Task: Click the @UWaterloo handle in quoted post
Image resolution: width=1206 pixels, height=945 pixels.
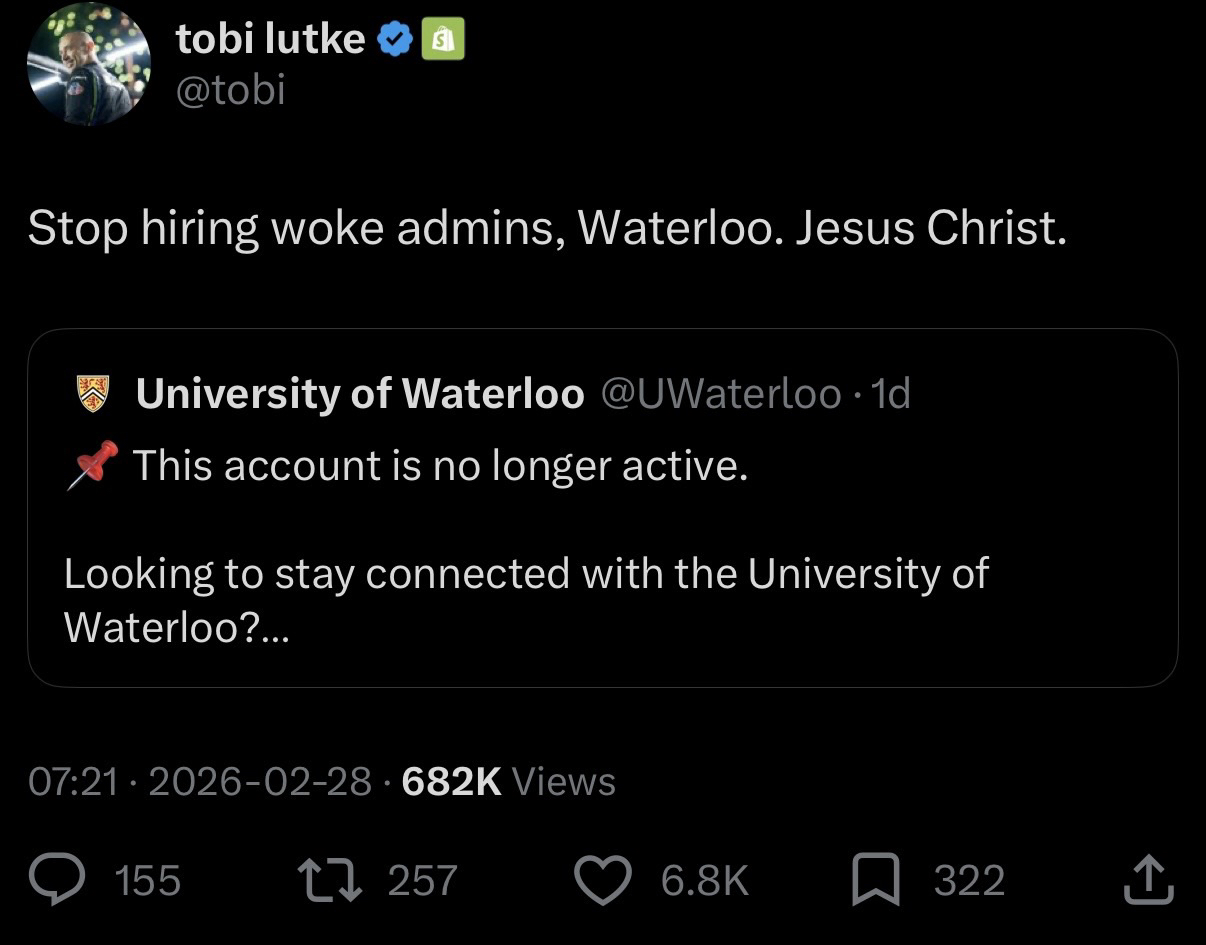Action: 720,395
